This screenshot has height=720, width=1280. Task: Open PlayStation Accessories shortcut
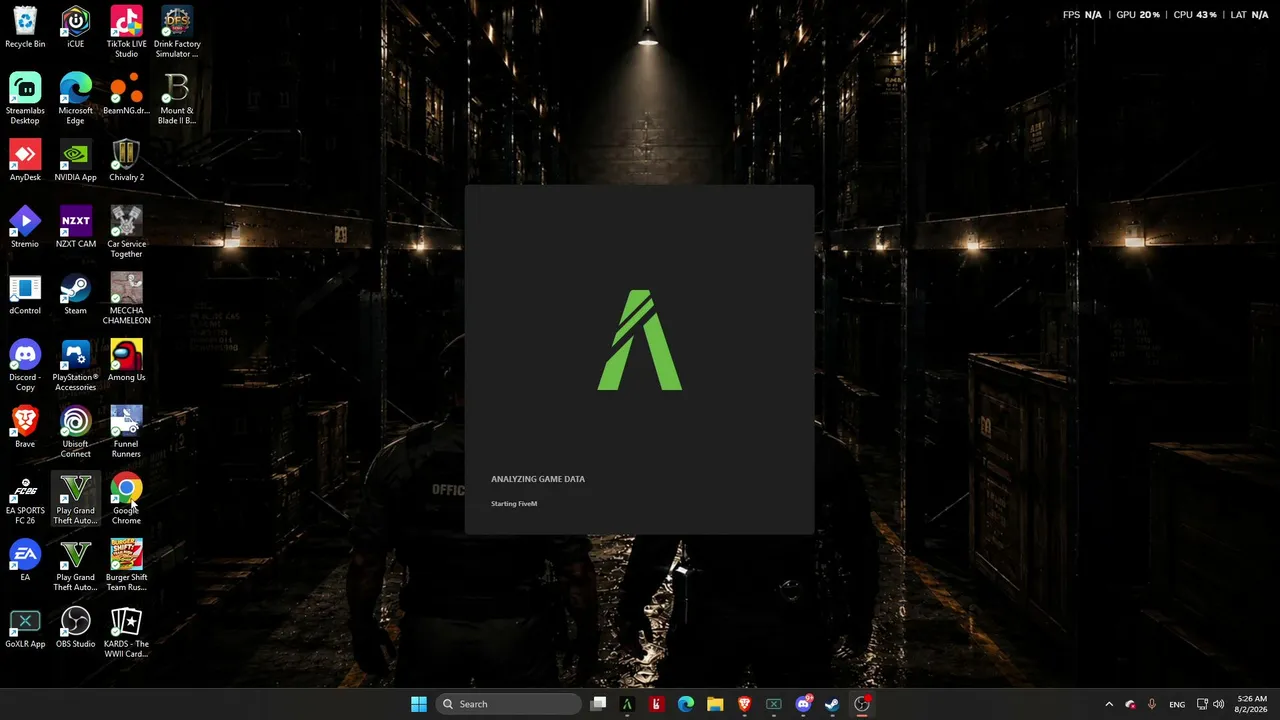(76, 366)
